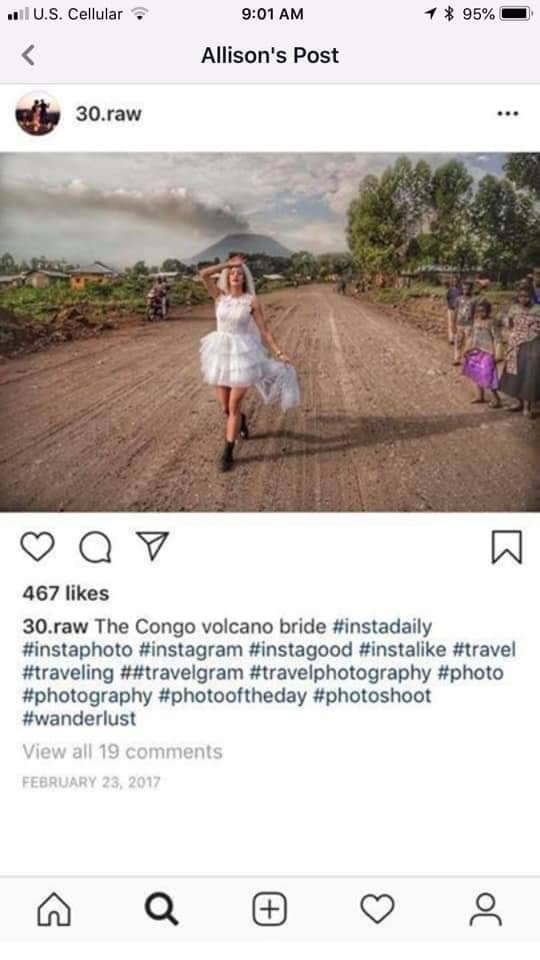The width and height of the screenshot is (540, 960).
Task: Open the 30.raw username in post header
Action: tap(108, 114)
